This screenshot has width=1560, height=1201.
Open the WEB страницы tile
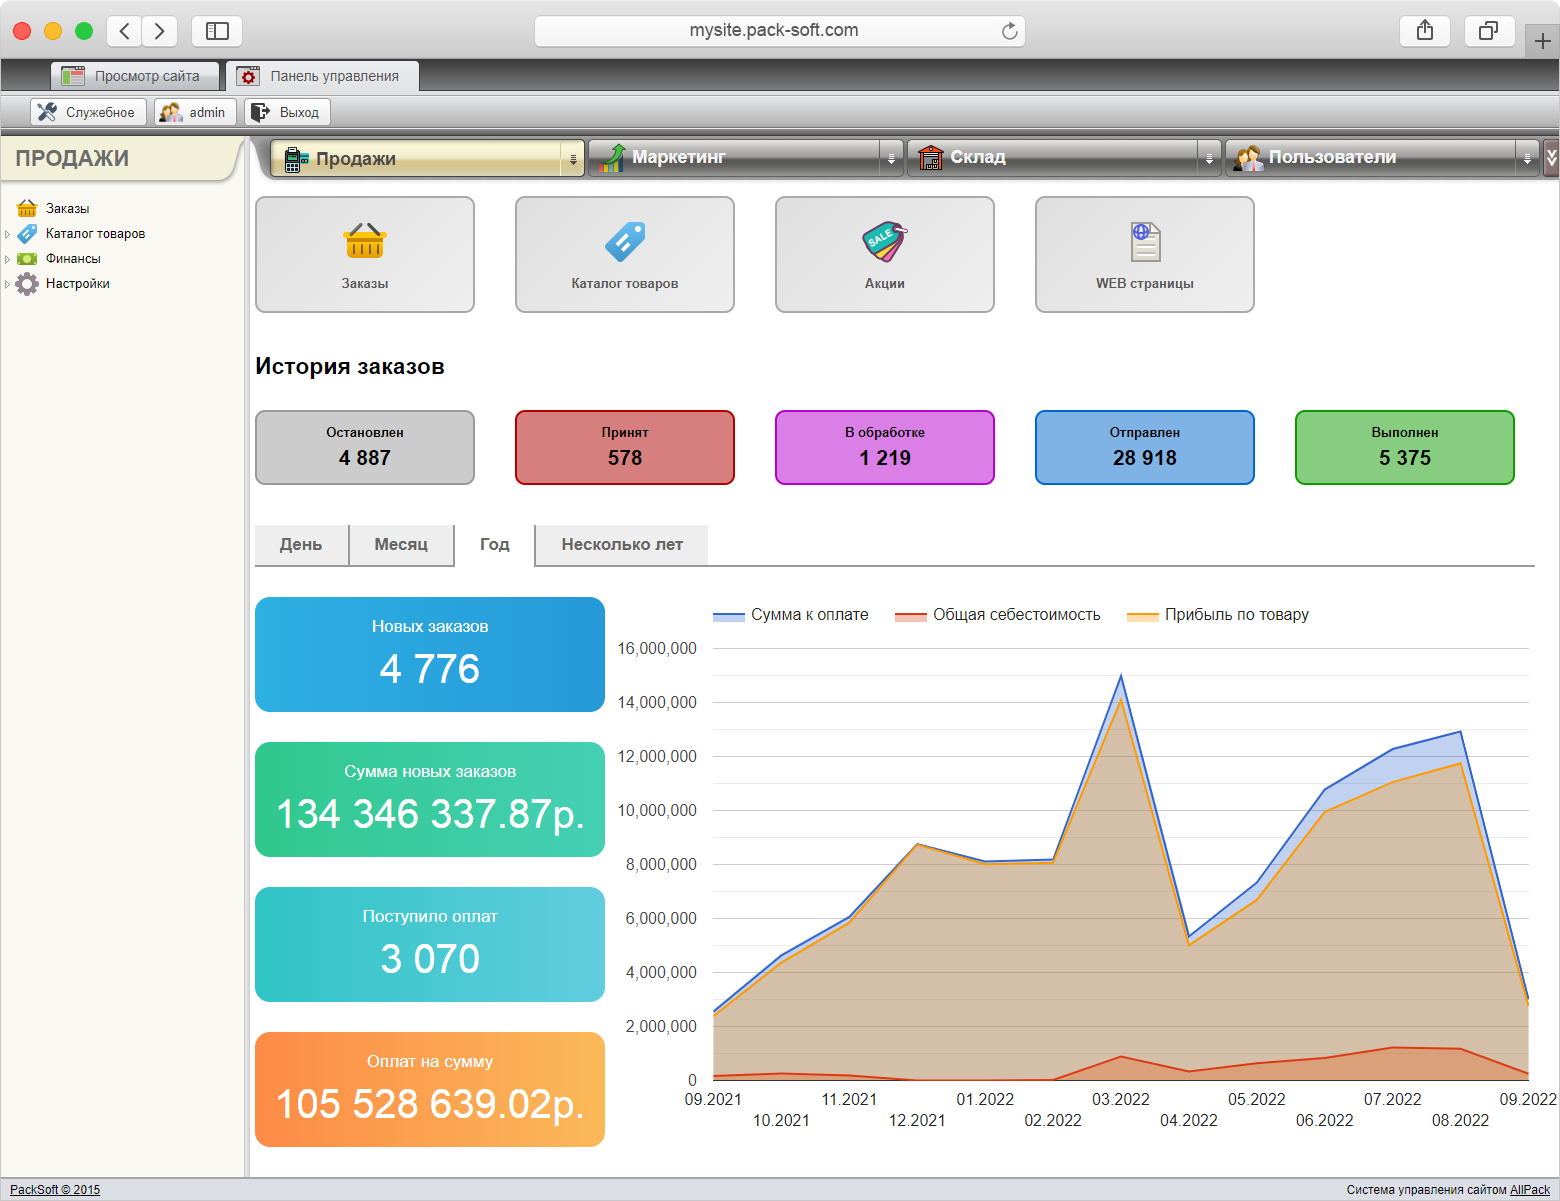point(1145,254)
